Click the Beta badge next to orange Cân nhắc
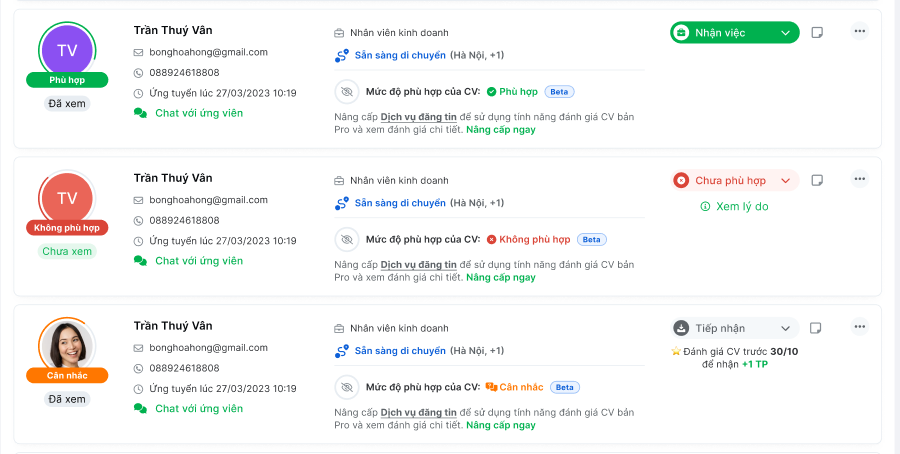This screenshot has height=454, width=900. click(565, 387)
